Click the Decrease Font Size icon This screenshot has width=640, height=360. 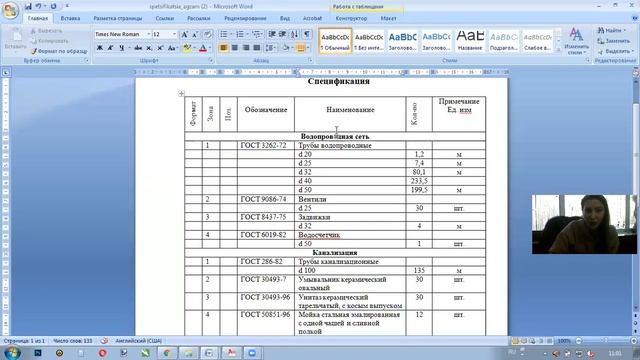pos(195,35)
